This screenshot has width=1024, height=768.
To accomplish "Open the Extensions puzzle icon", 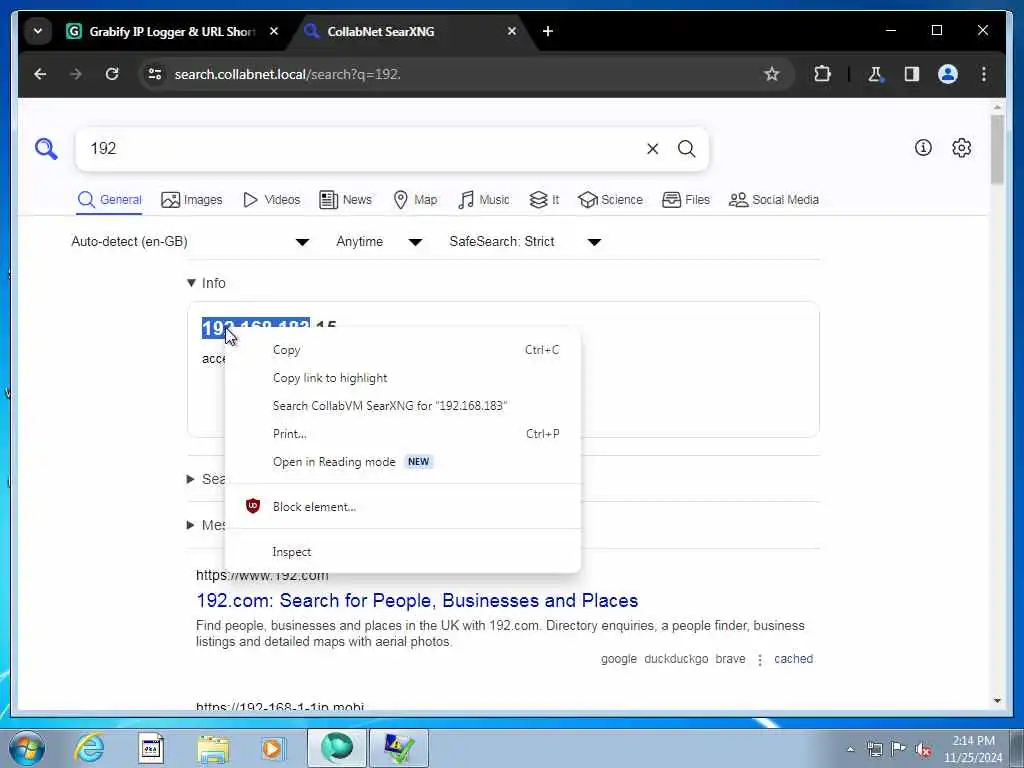I will pos(822,74).
